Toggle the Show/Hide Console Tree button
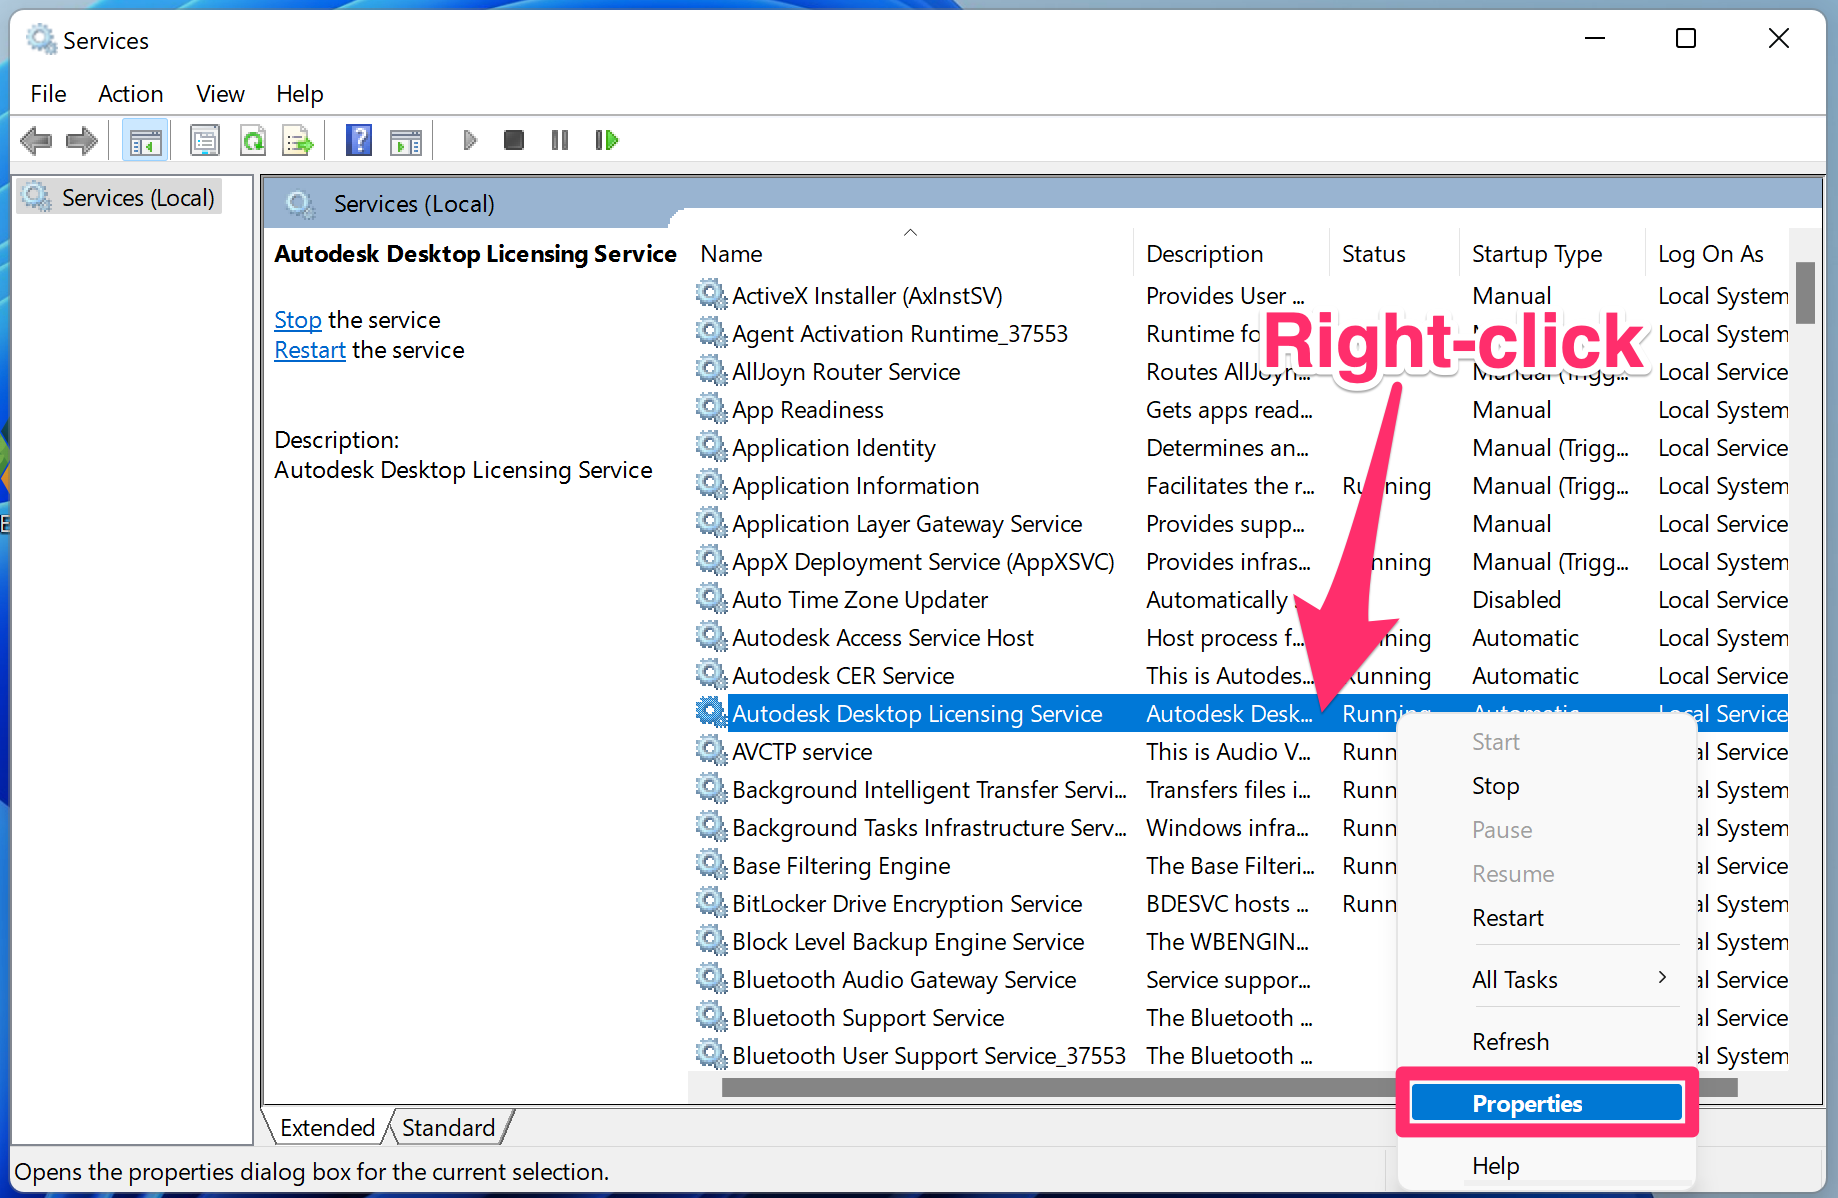 (x=145, y=140)
